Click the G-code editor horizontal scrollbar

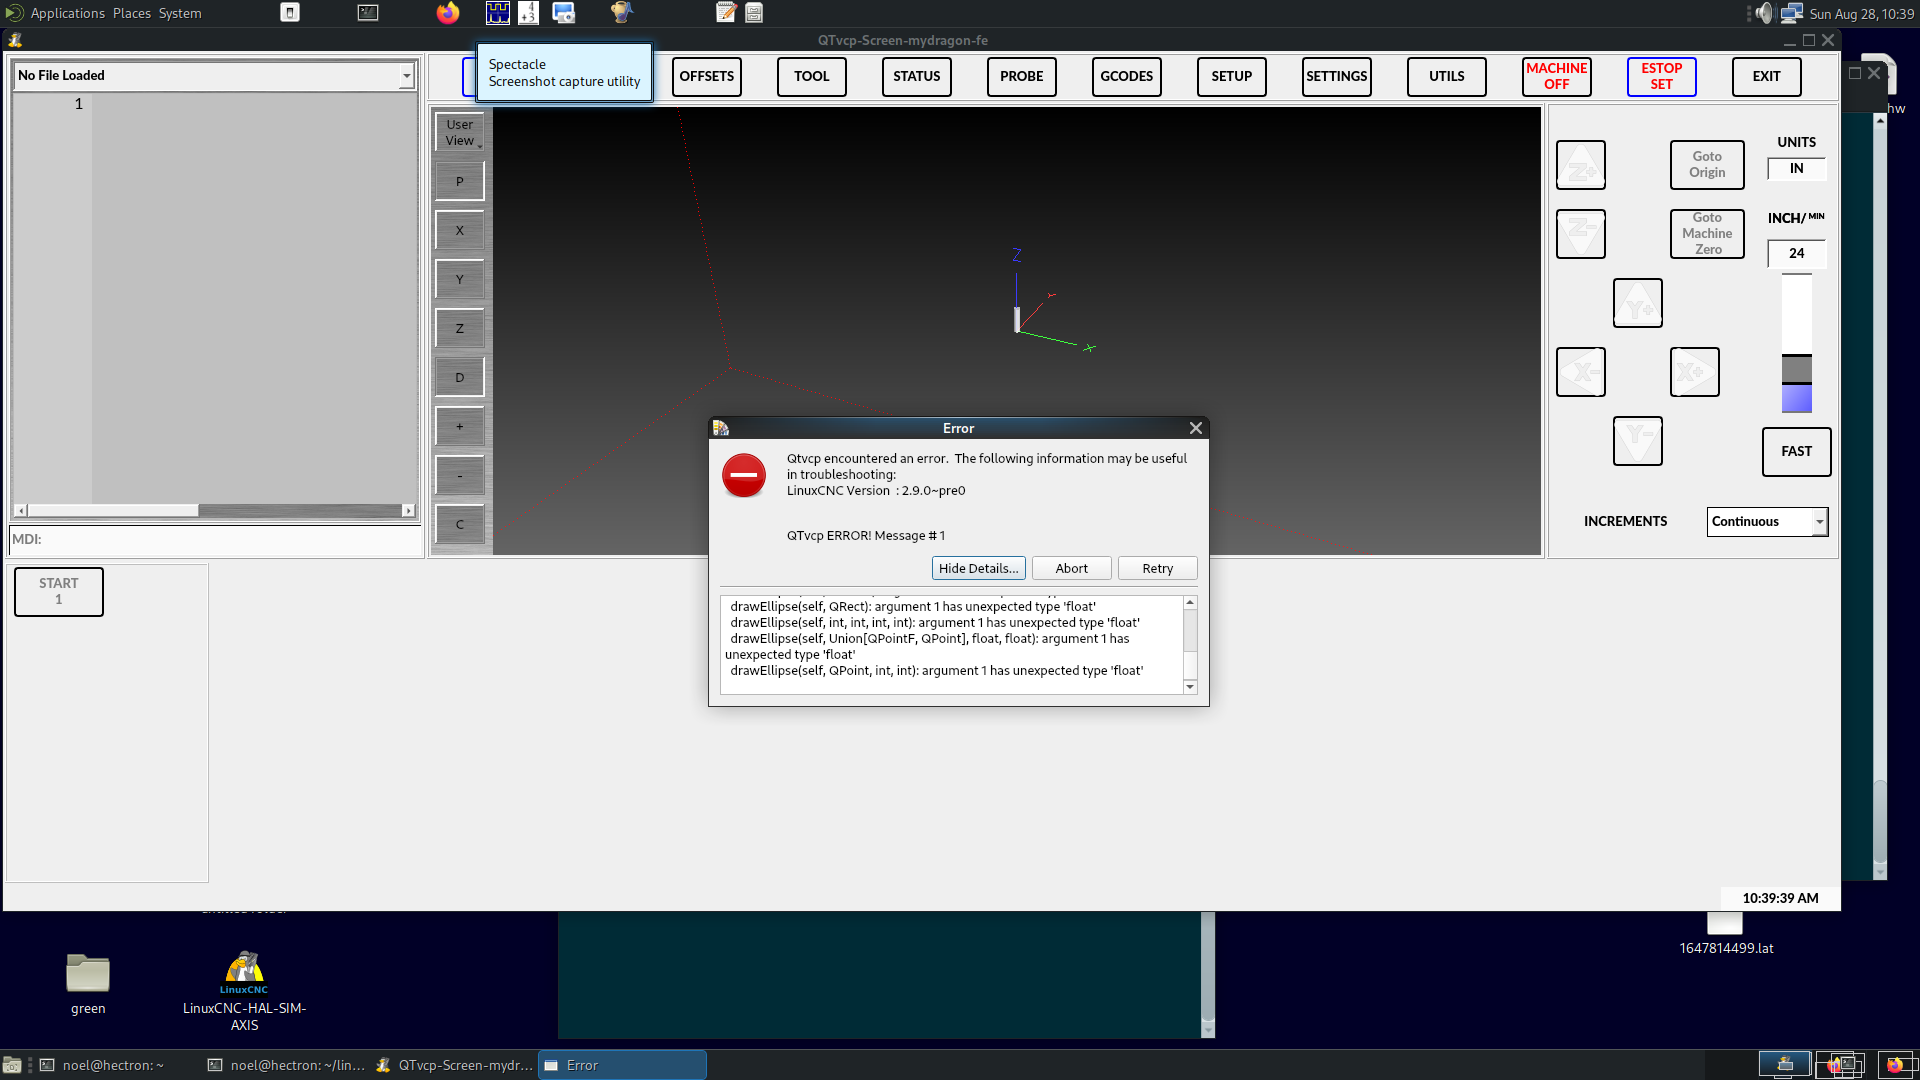pos(214,511)
